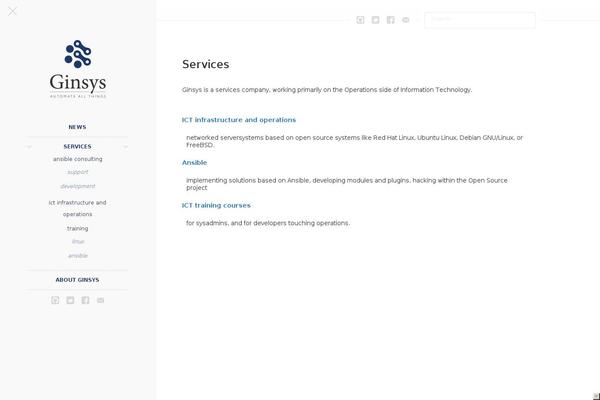Click in the search field in the header
This screenshot has height=400, width=600.
[480, 20]
